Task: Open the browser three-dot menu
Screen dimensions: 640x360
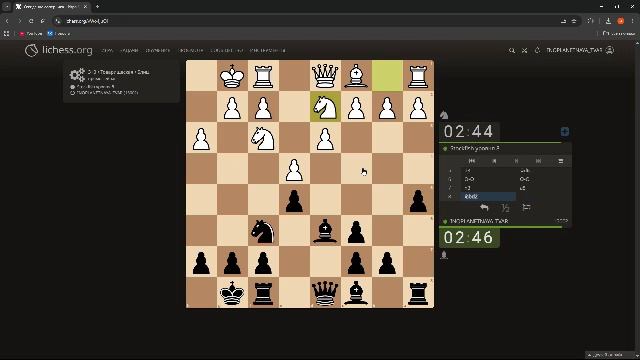Action: pos(633,21)
